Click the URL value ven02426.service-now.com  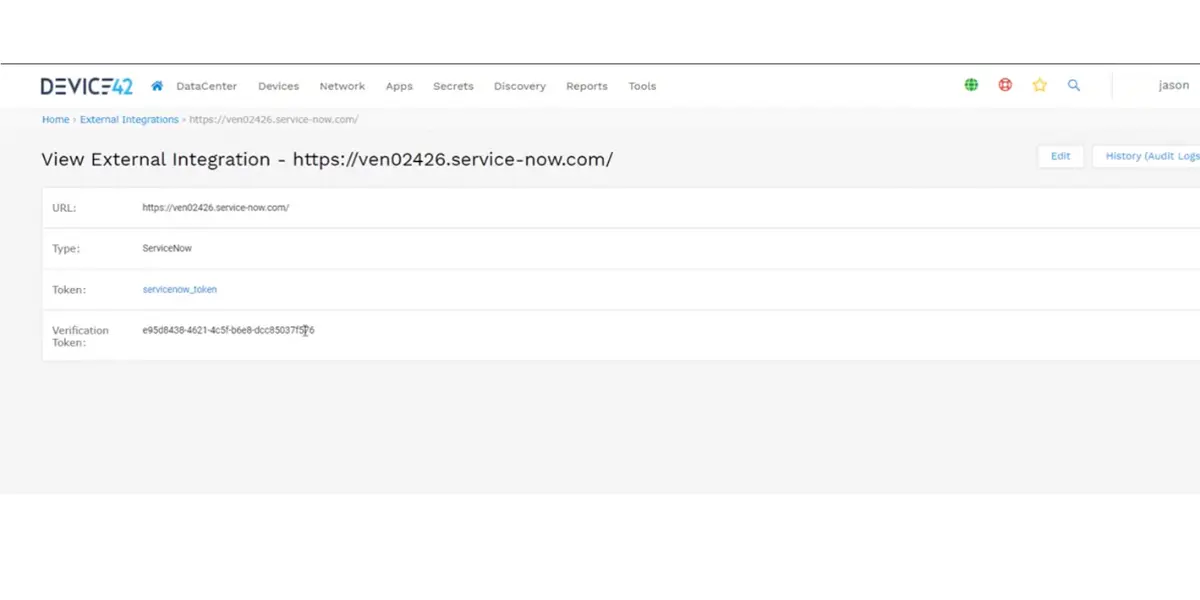(x=216, y=207)
